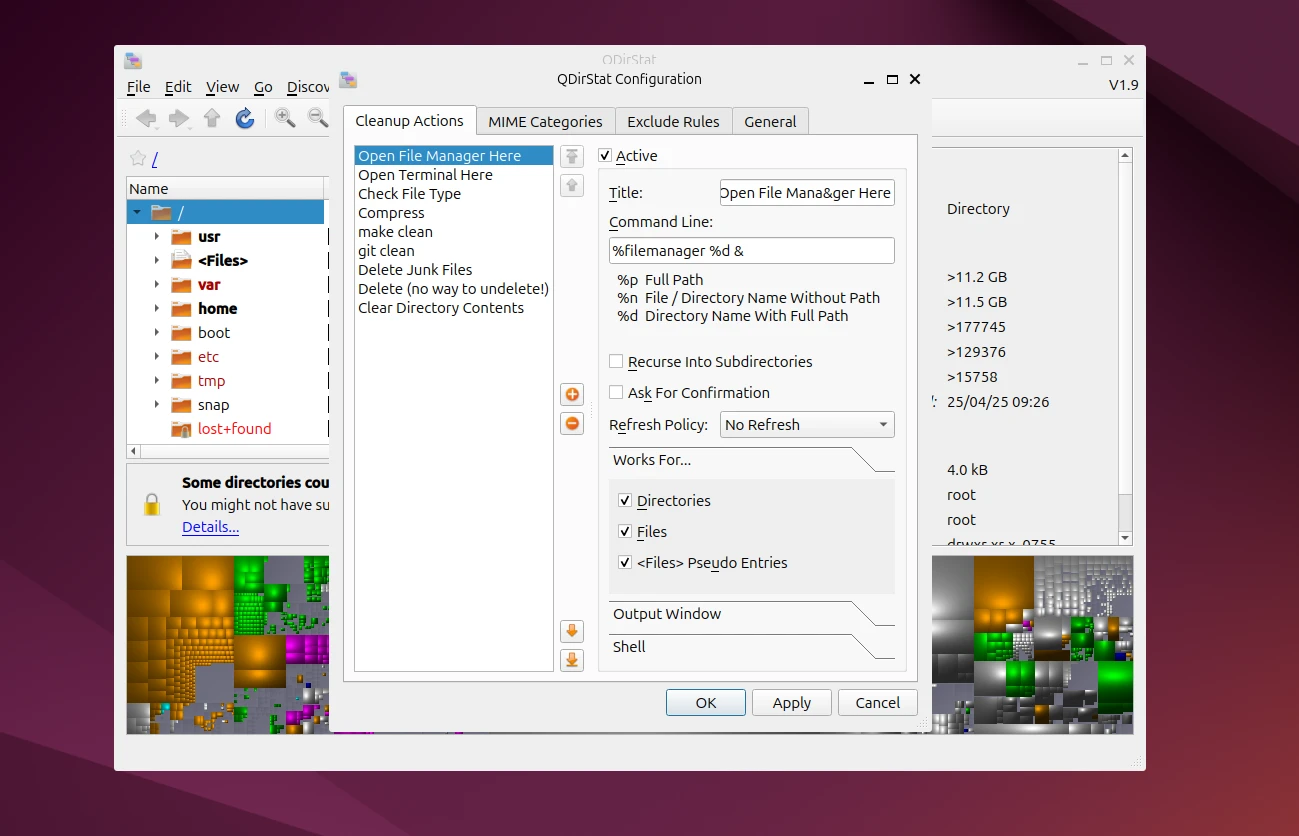1299x836 pixels.
Task: Expand the usr tree node
Action: coord(157,237)
